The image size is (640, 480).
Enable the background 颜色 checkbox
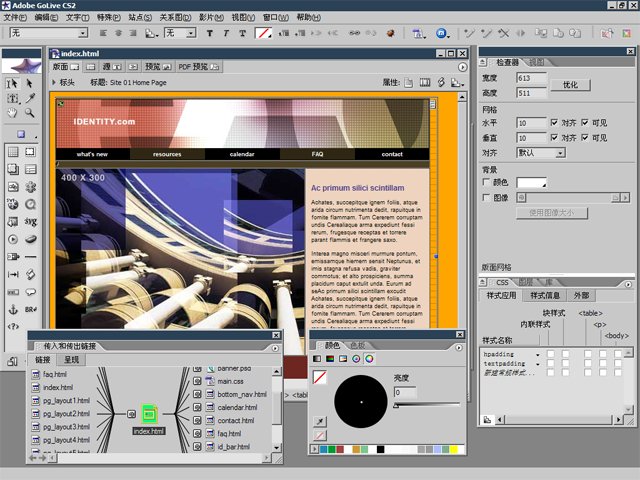486,182
